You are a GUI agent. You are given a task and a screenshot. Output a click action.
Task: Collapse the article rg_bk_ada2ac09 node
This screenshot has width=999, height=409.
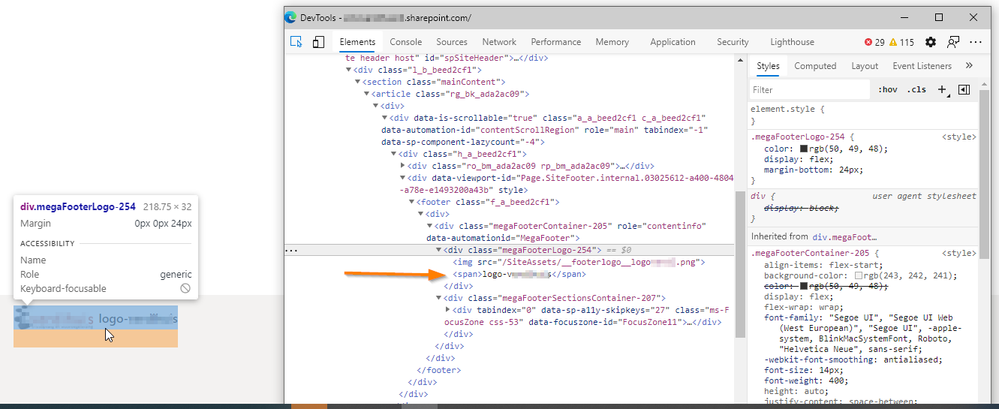(x=366, y=94)
